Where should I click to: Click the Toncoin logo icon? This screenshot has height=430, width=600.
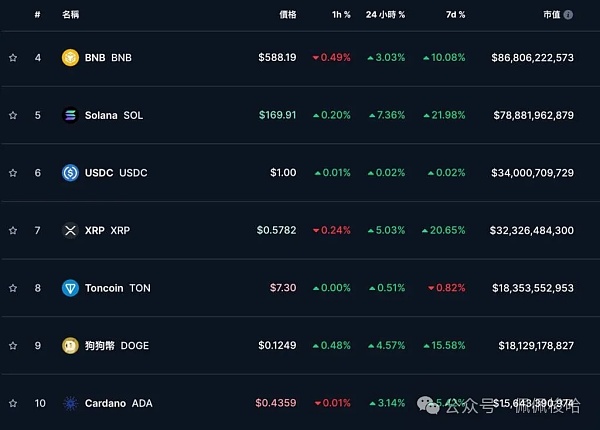pyautogui.click(x=70, y=287)
